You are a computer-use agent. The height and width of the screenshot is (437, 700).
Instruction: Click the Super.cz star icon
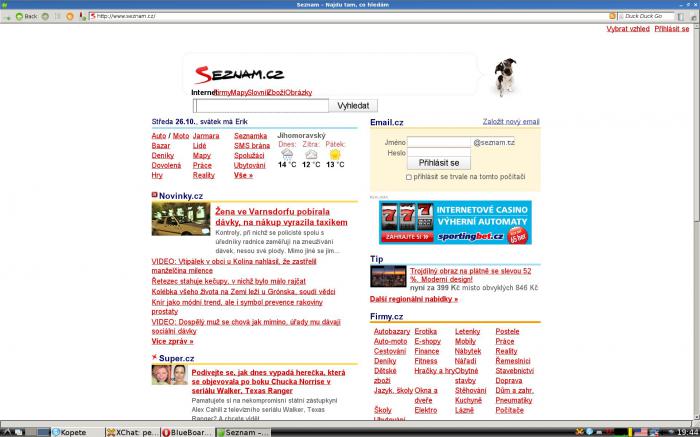point(154,357)
